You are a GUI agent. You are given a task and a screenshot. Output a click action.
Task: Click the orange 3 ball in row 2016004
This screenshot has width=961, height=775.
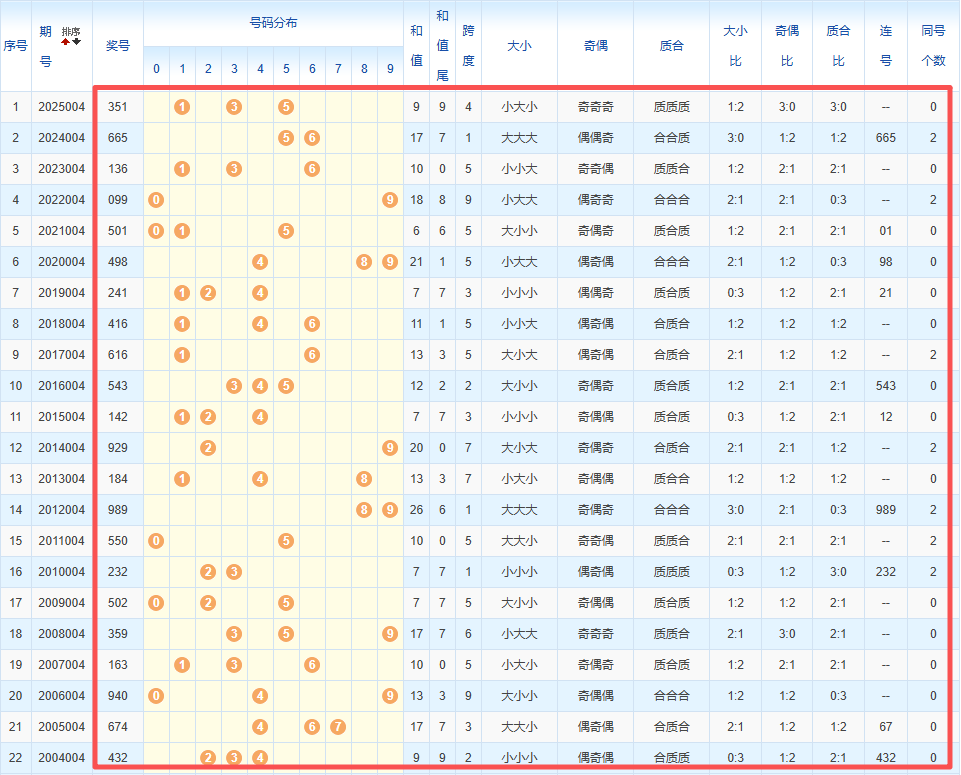click(234, 386)
